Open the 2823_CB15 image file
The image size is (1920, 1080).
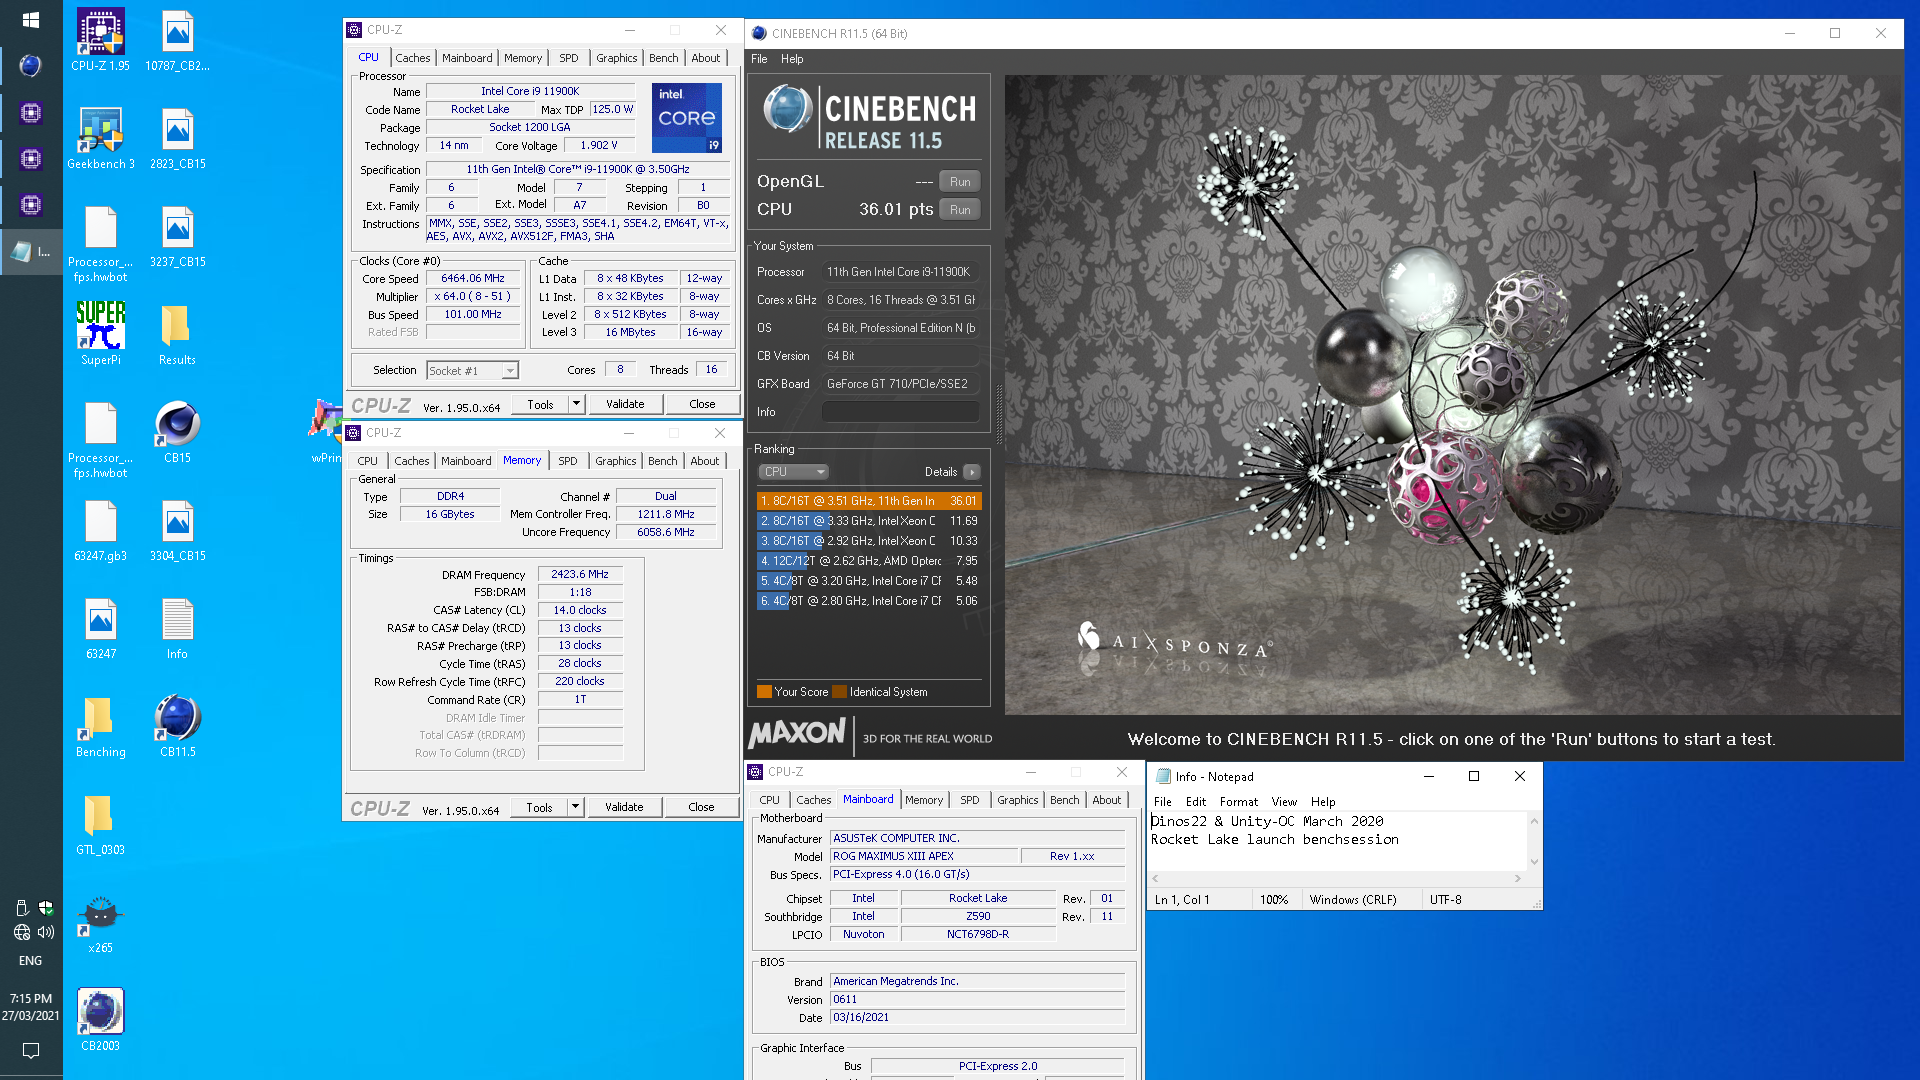pyautogui.click(x=177, y=138)
